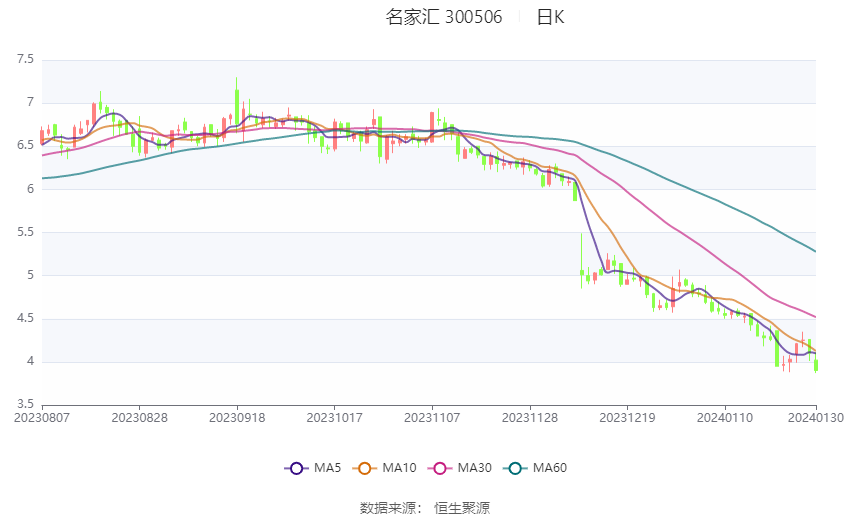The width and height of the screenshot is (850, 516).
Task: Click the 5.5 price axis label
Action: pos(25,232)
